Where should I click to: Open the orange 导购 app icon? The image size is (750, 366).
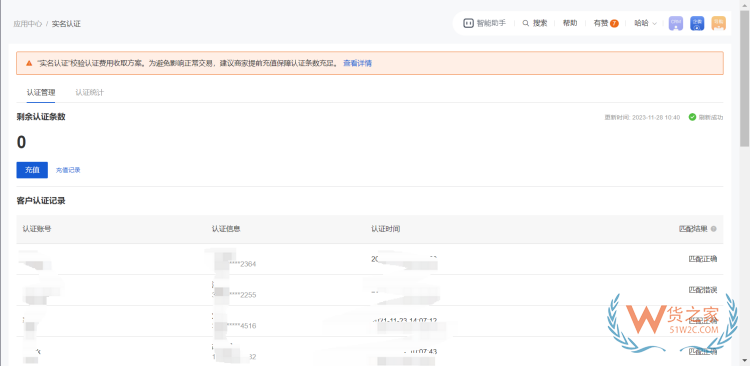coord(718,23)
